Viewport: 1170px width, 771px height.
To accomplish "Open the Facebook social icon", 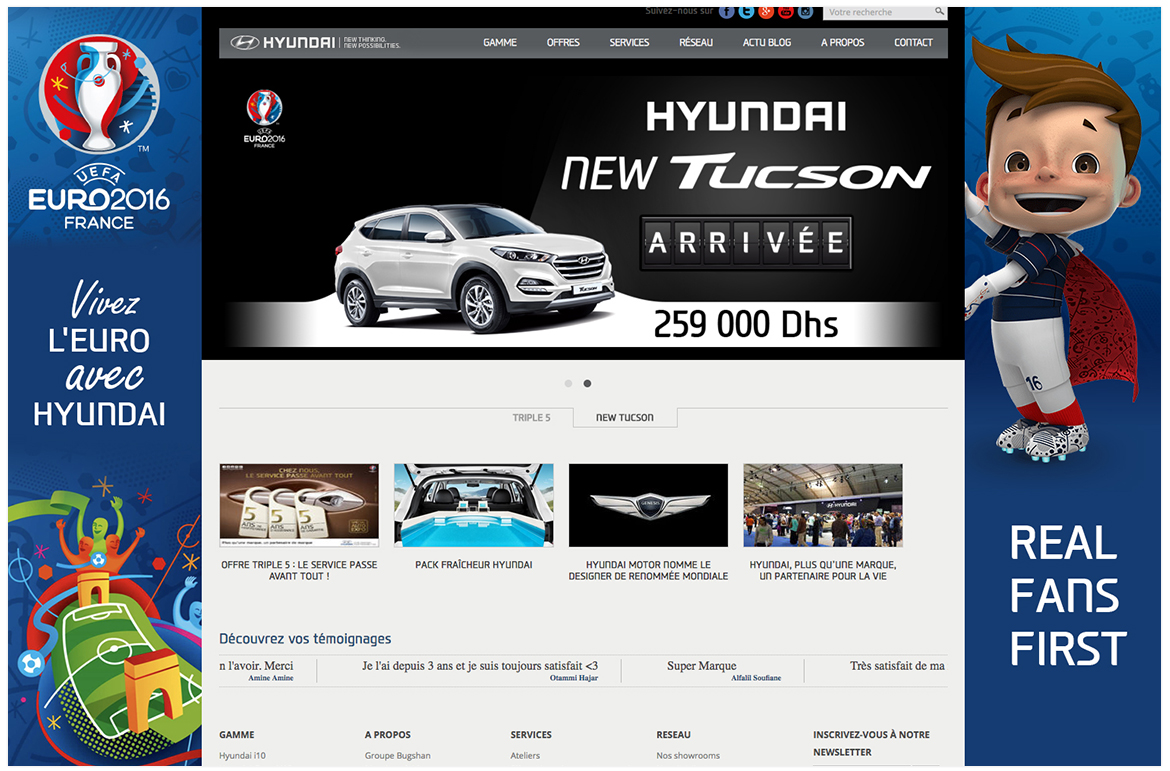I will tap(727, 12).
